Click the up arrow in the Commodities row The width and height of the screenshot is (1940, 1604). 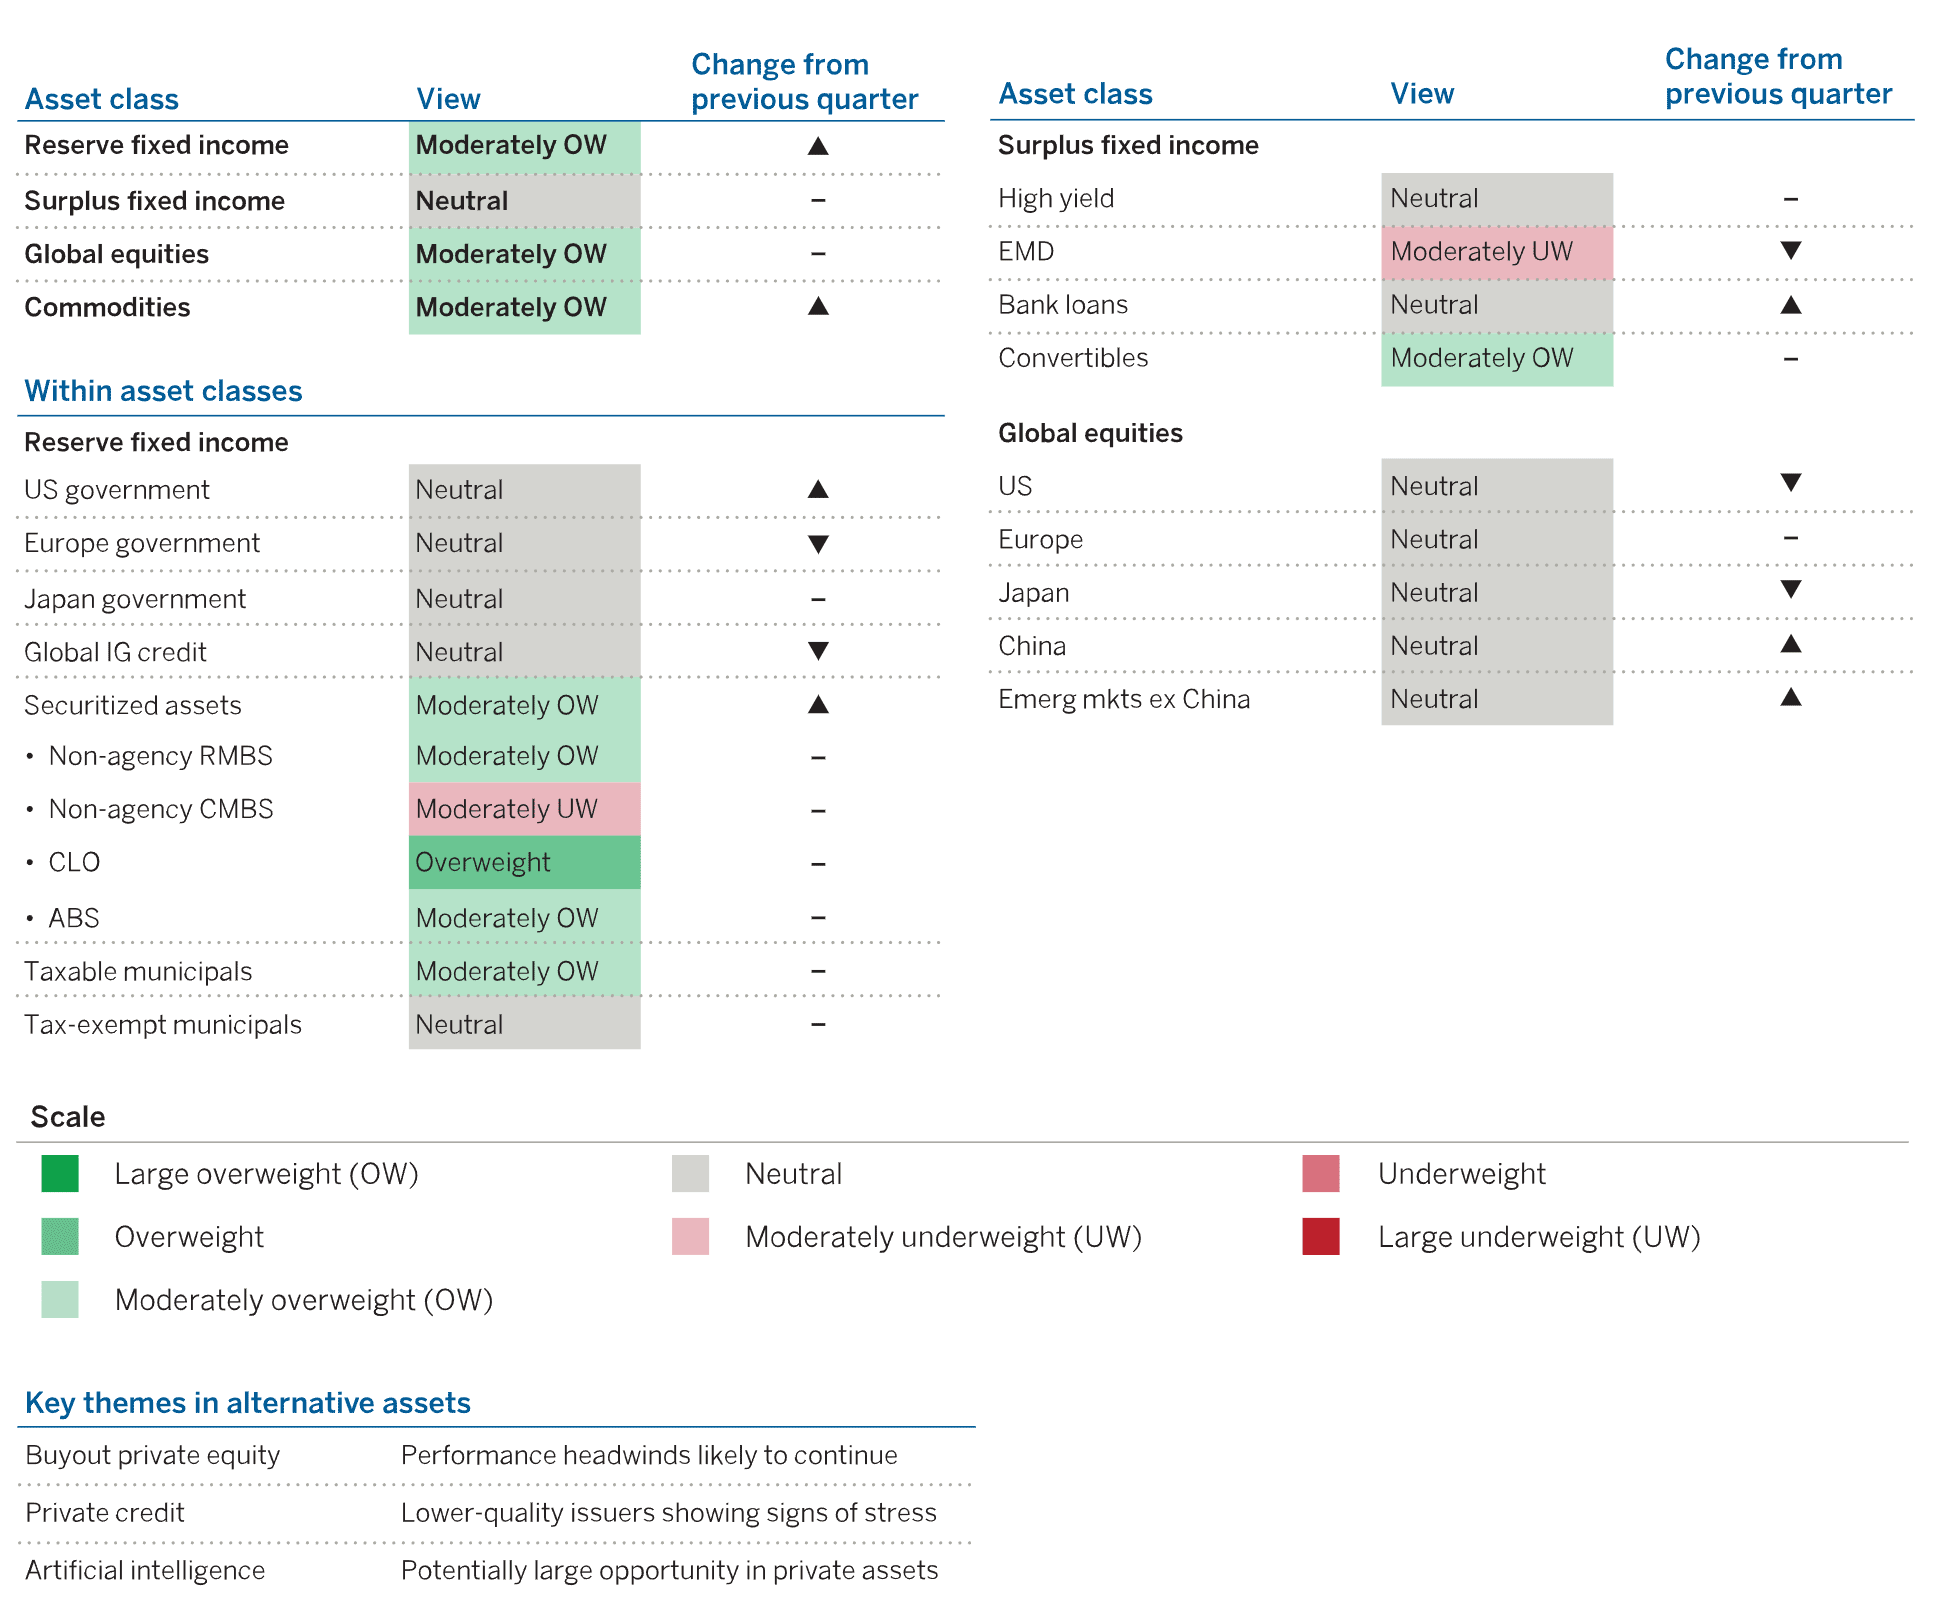tap(818, 306)
